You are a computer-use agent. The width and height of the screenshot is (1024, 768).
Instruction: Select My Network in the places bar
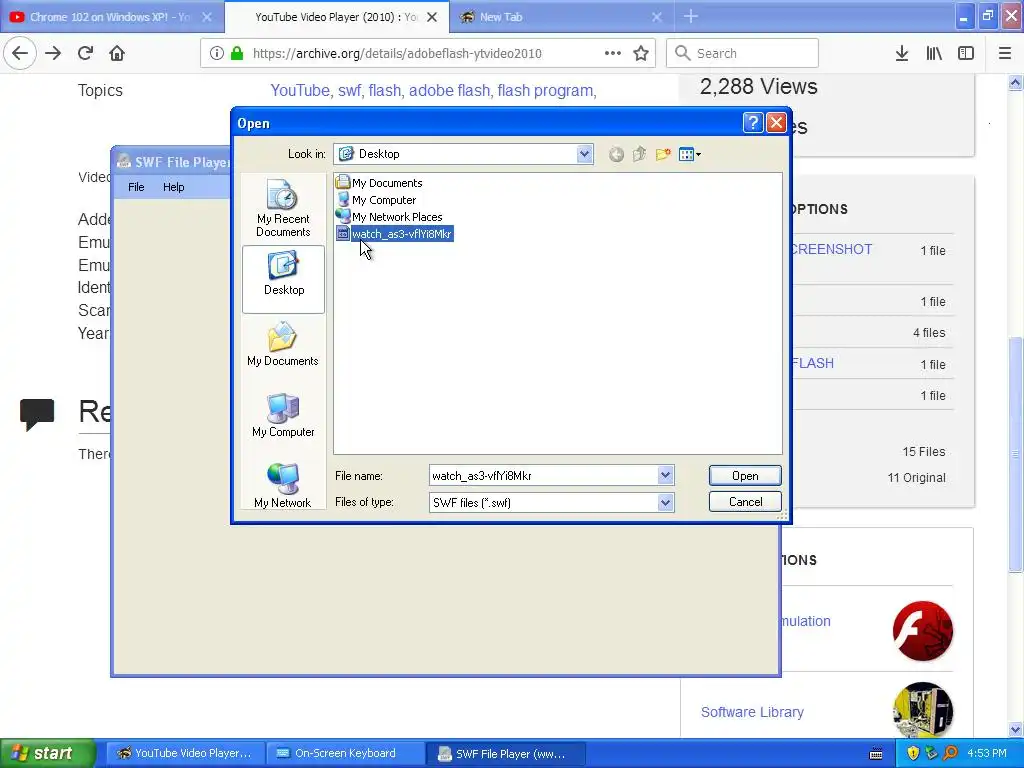(x=283, y=485)
